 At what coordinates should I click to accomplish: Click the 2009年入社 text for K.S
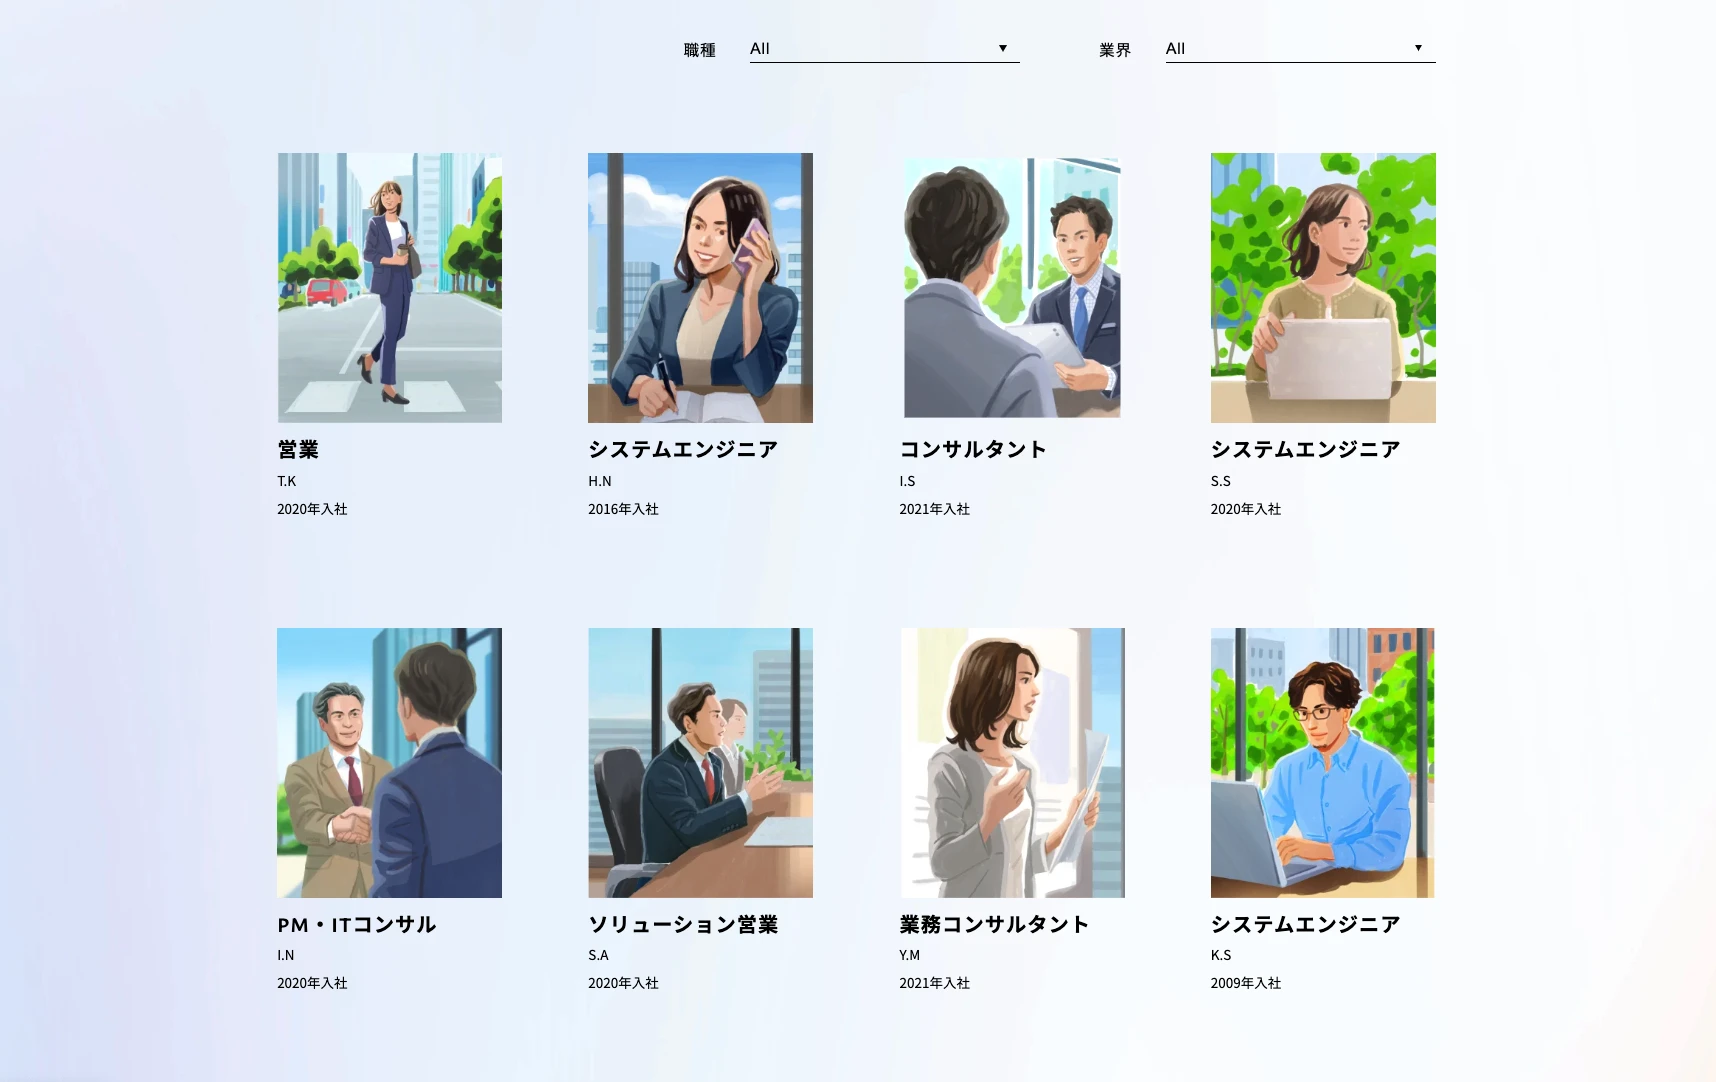pos(1245,983)
